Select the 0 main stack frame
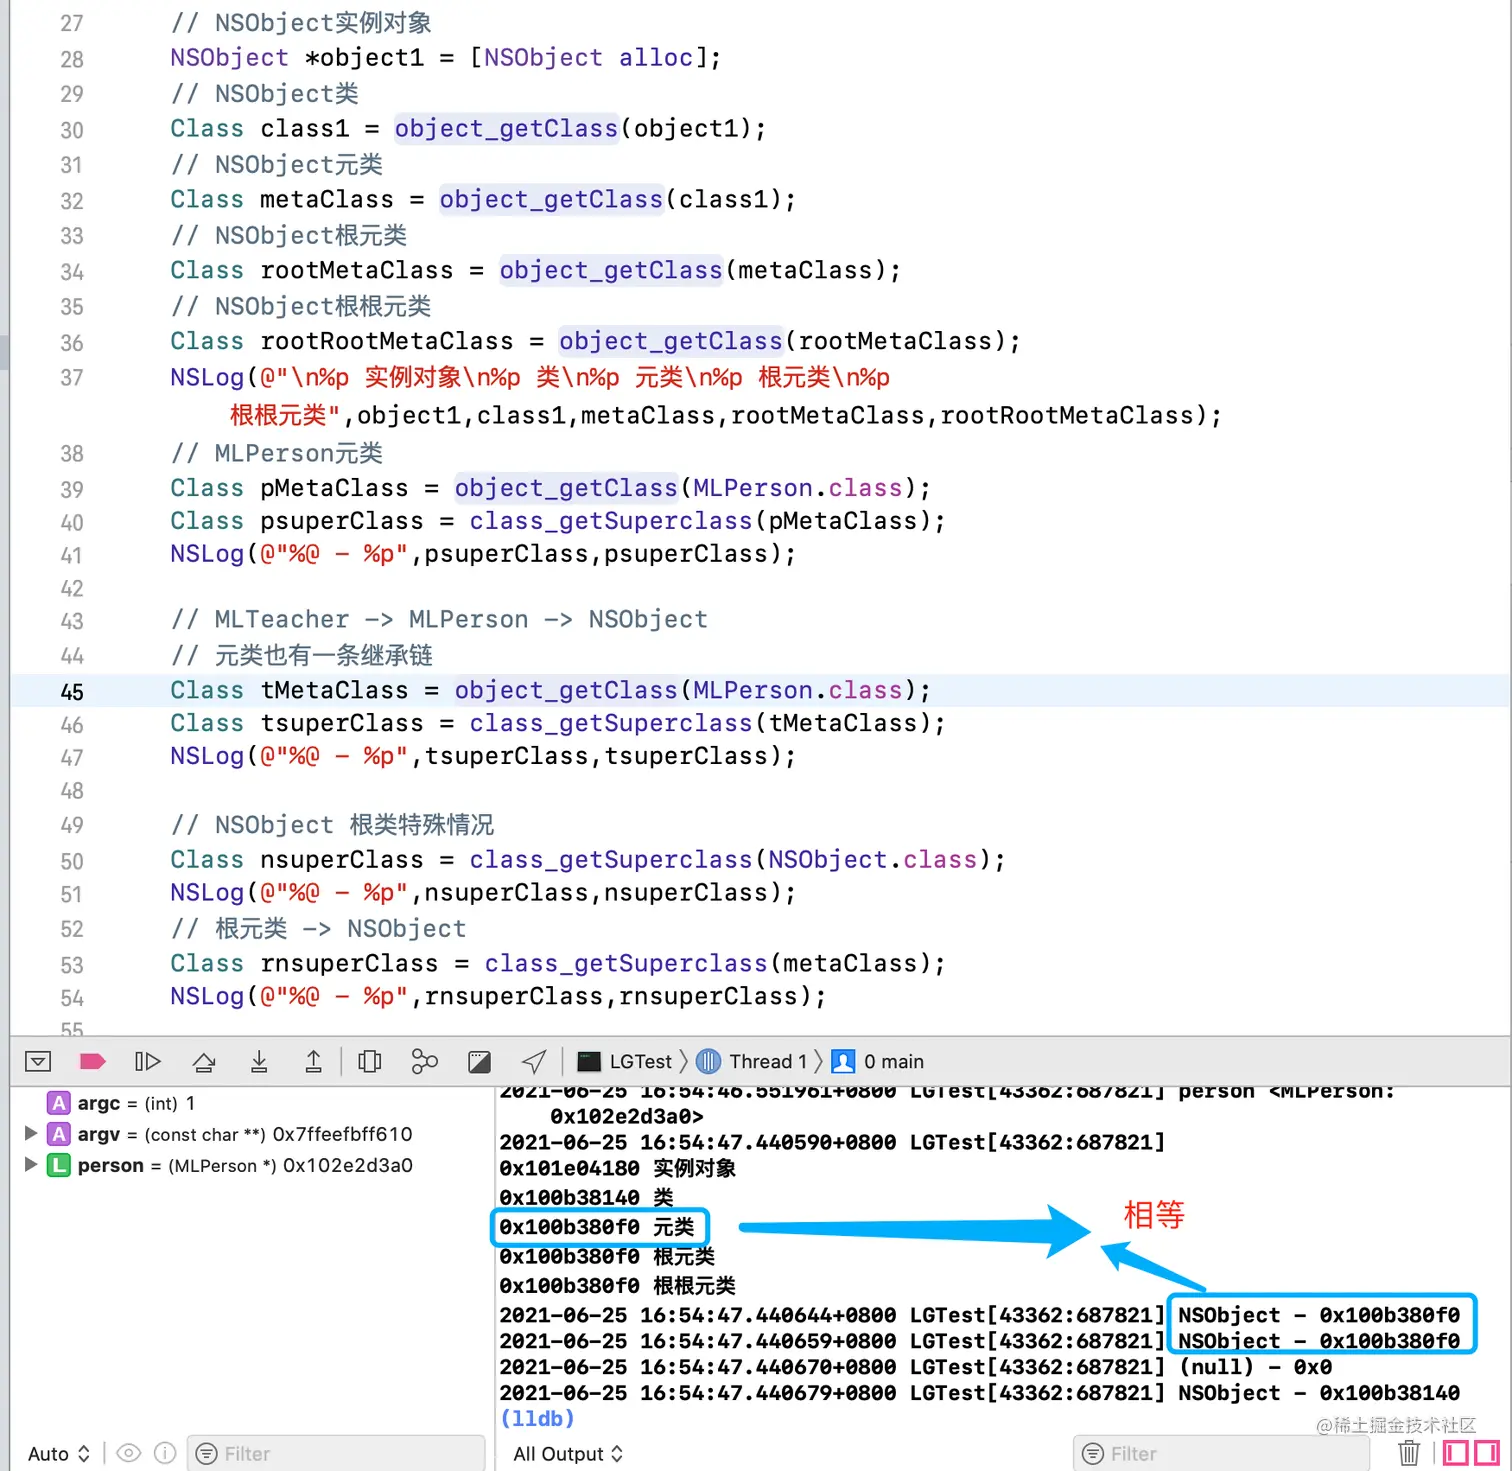 coord(878,1061)
